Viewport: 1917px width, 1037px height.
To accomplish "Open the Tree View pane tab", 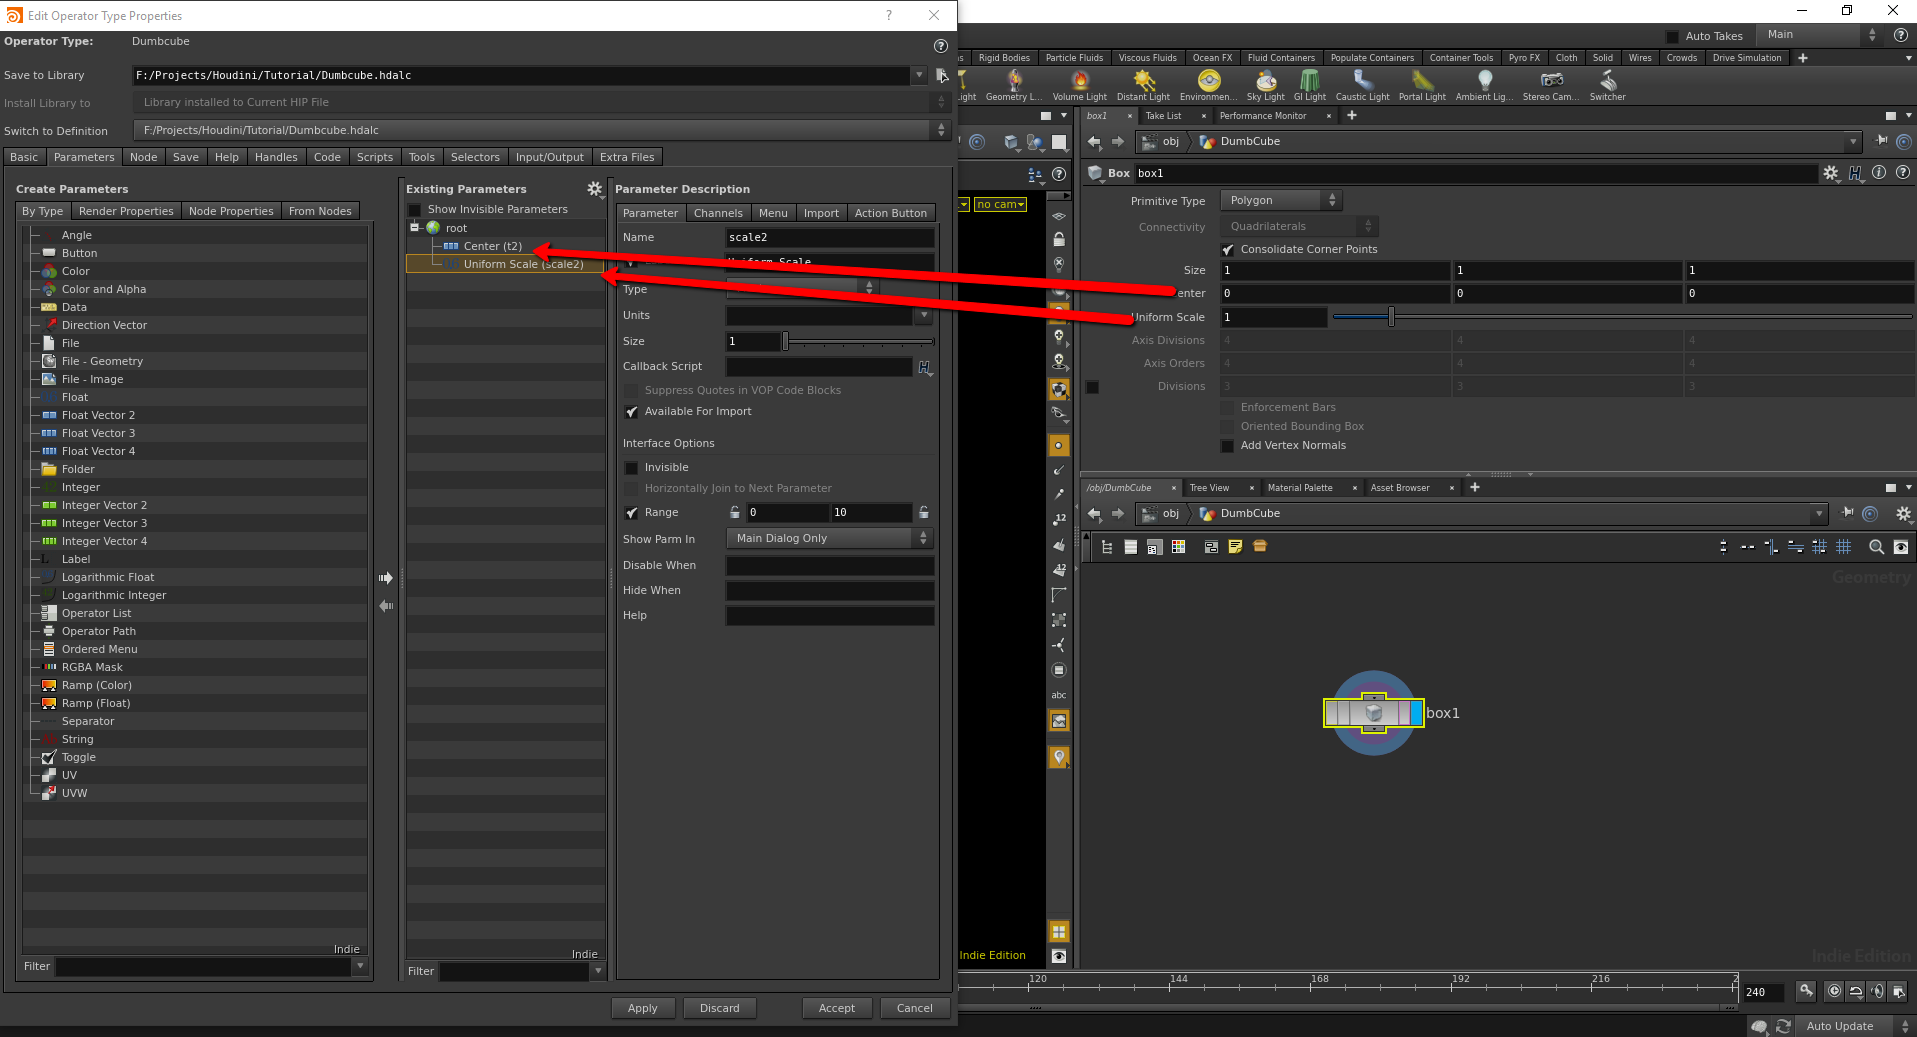I will tap(1209, 488).
